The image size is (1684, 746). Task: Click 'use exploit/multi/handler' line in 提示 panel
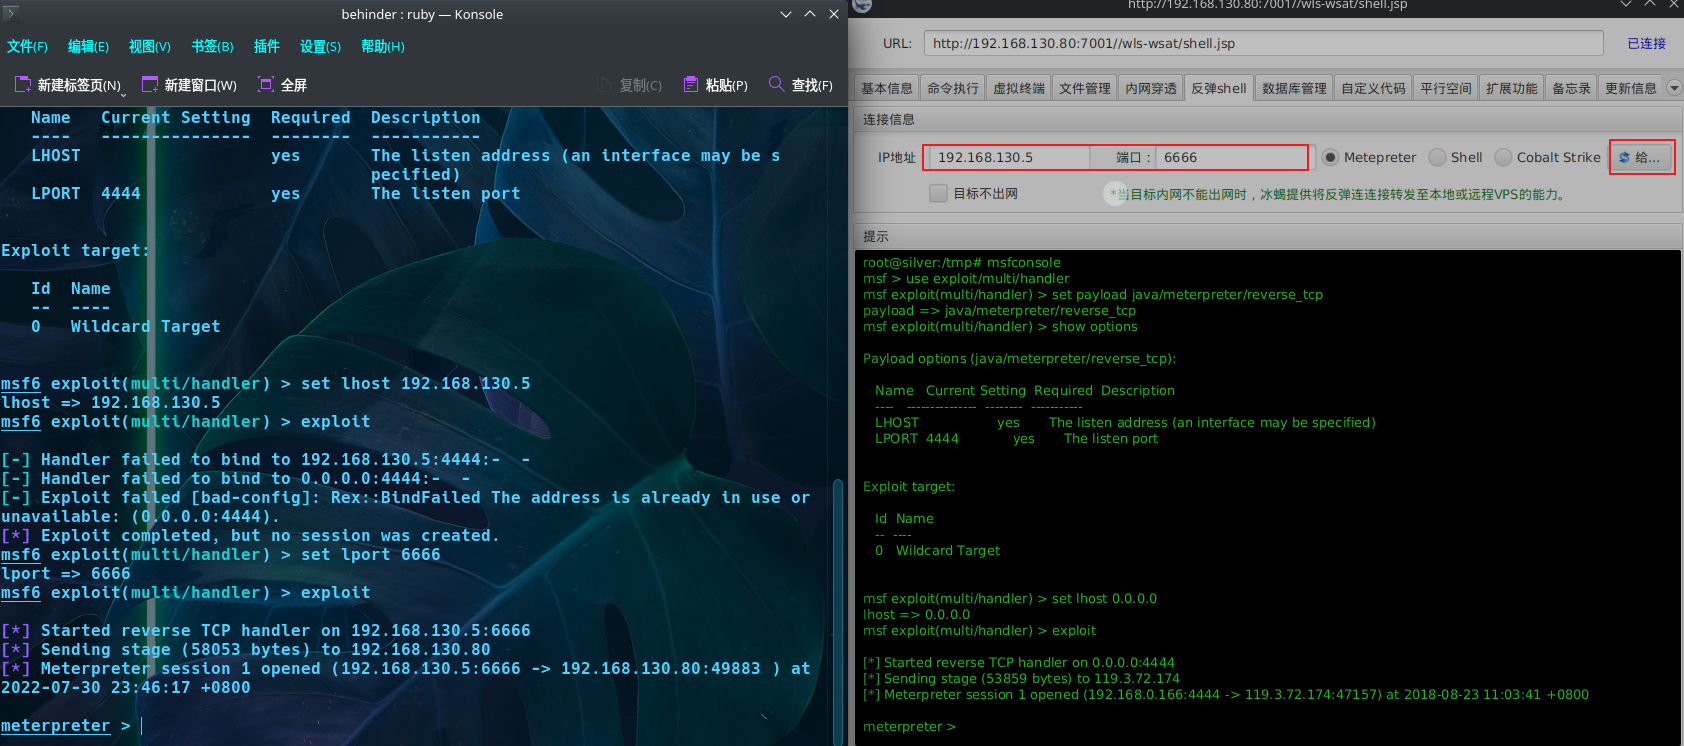coord(966,278)
